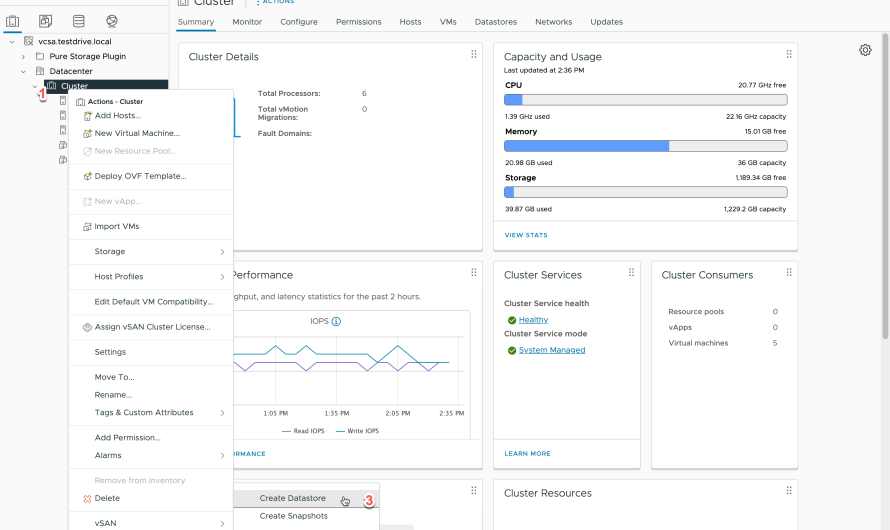Select Deploy OVF Template menu entry

coord(140,176)
